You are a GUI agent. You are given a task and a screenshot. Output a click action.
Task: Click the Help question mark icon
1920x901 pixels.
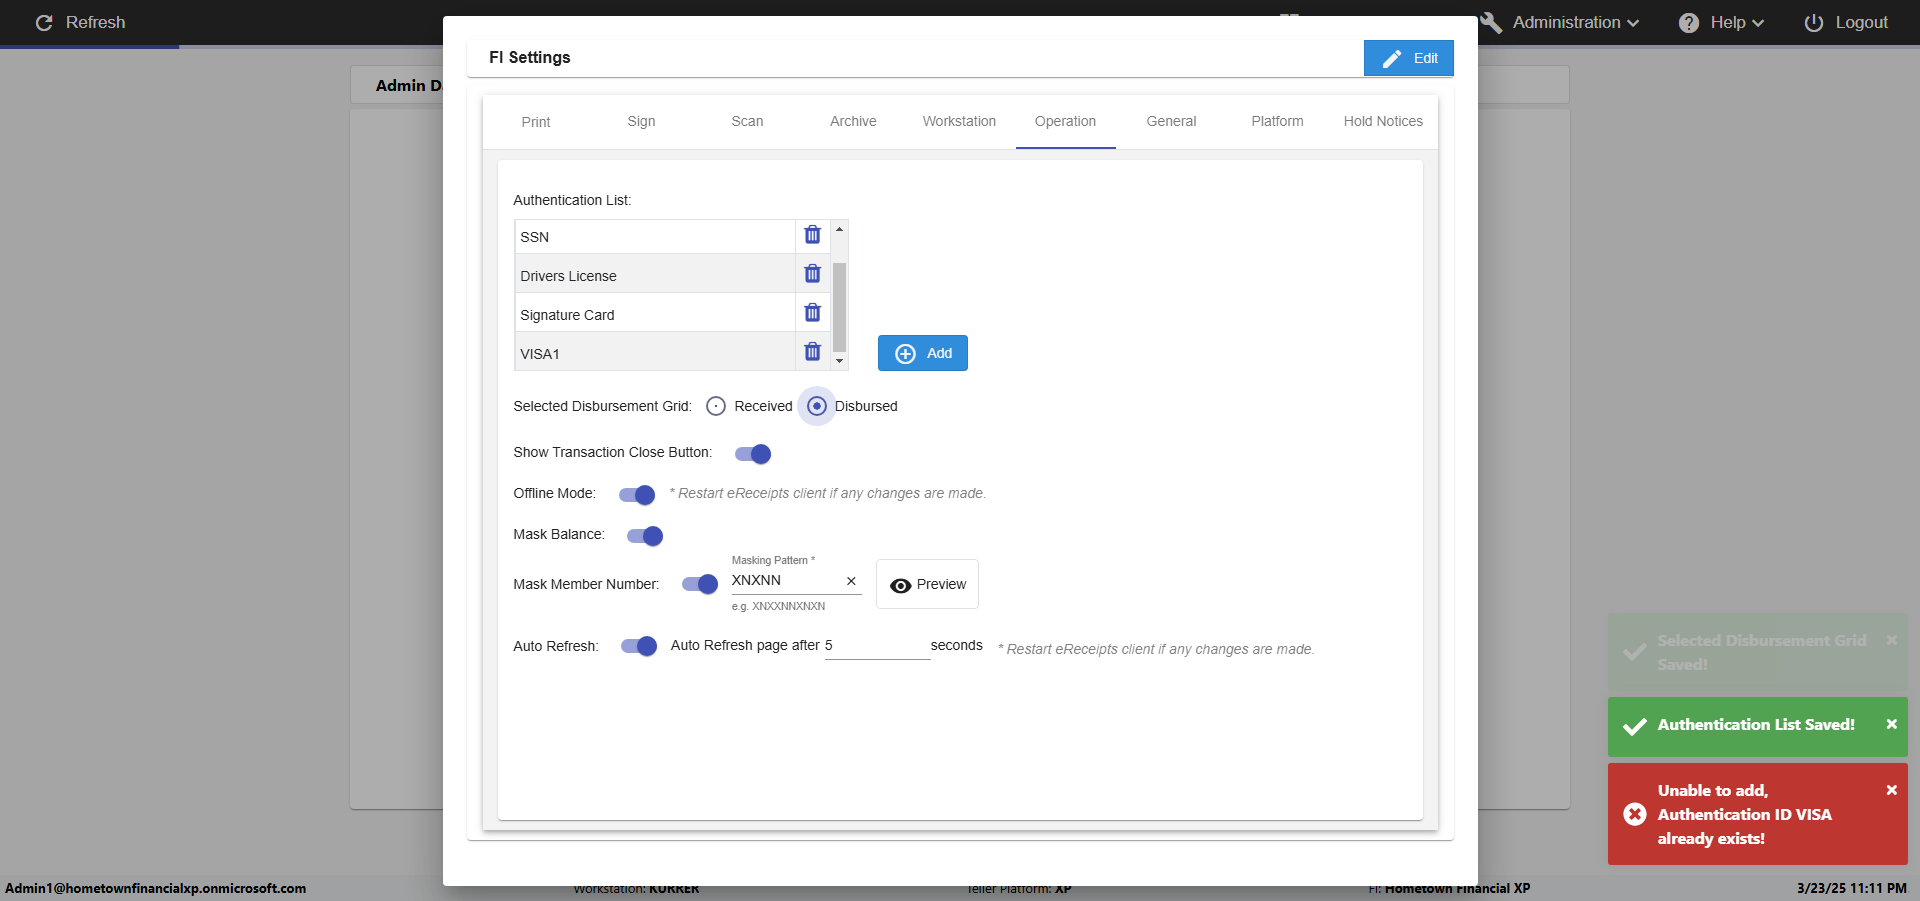[1689, 23]
